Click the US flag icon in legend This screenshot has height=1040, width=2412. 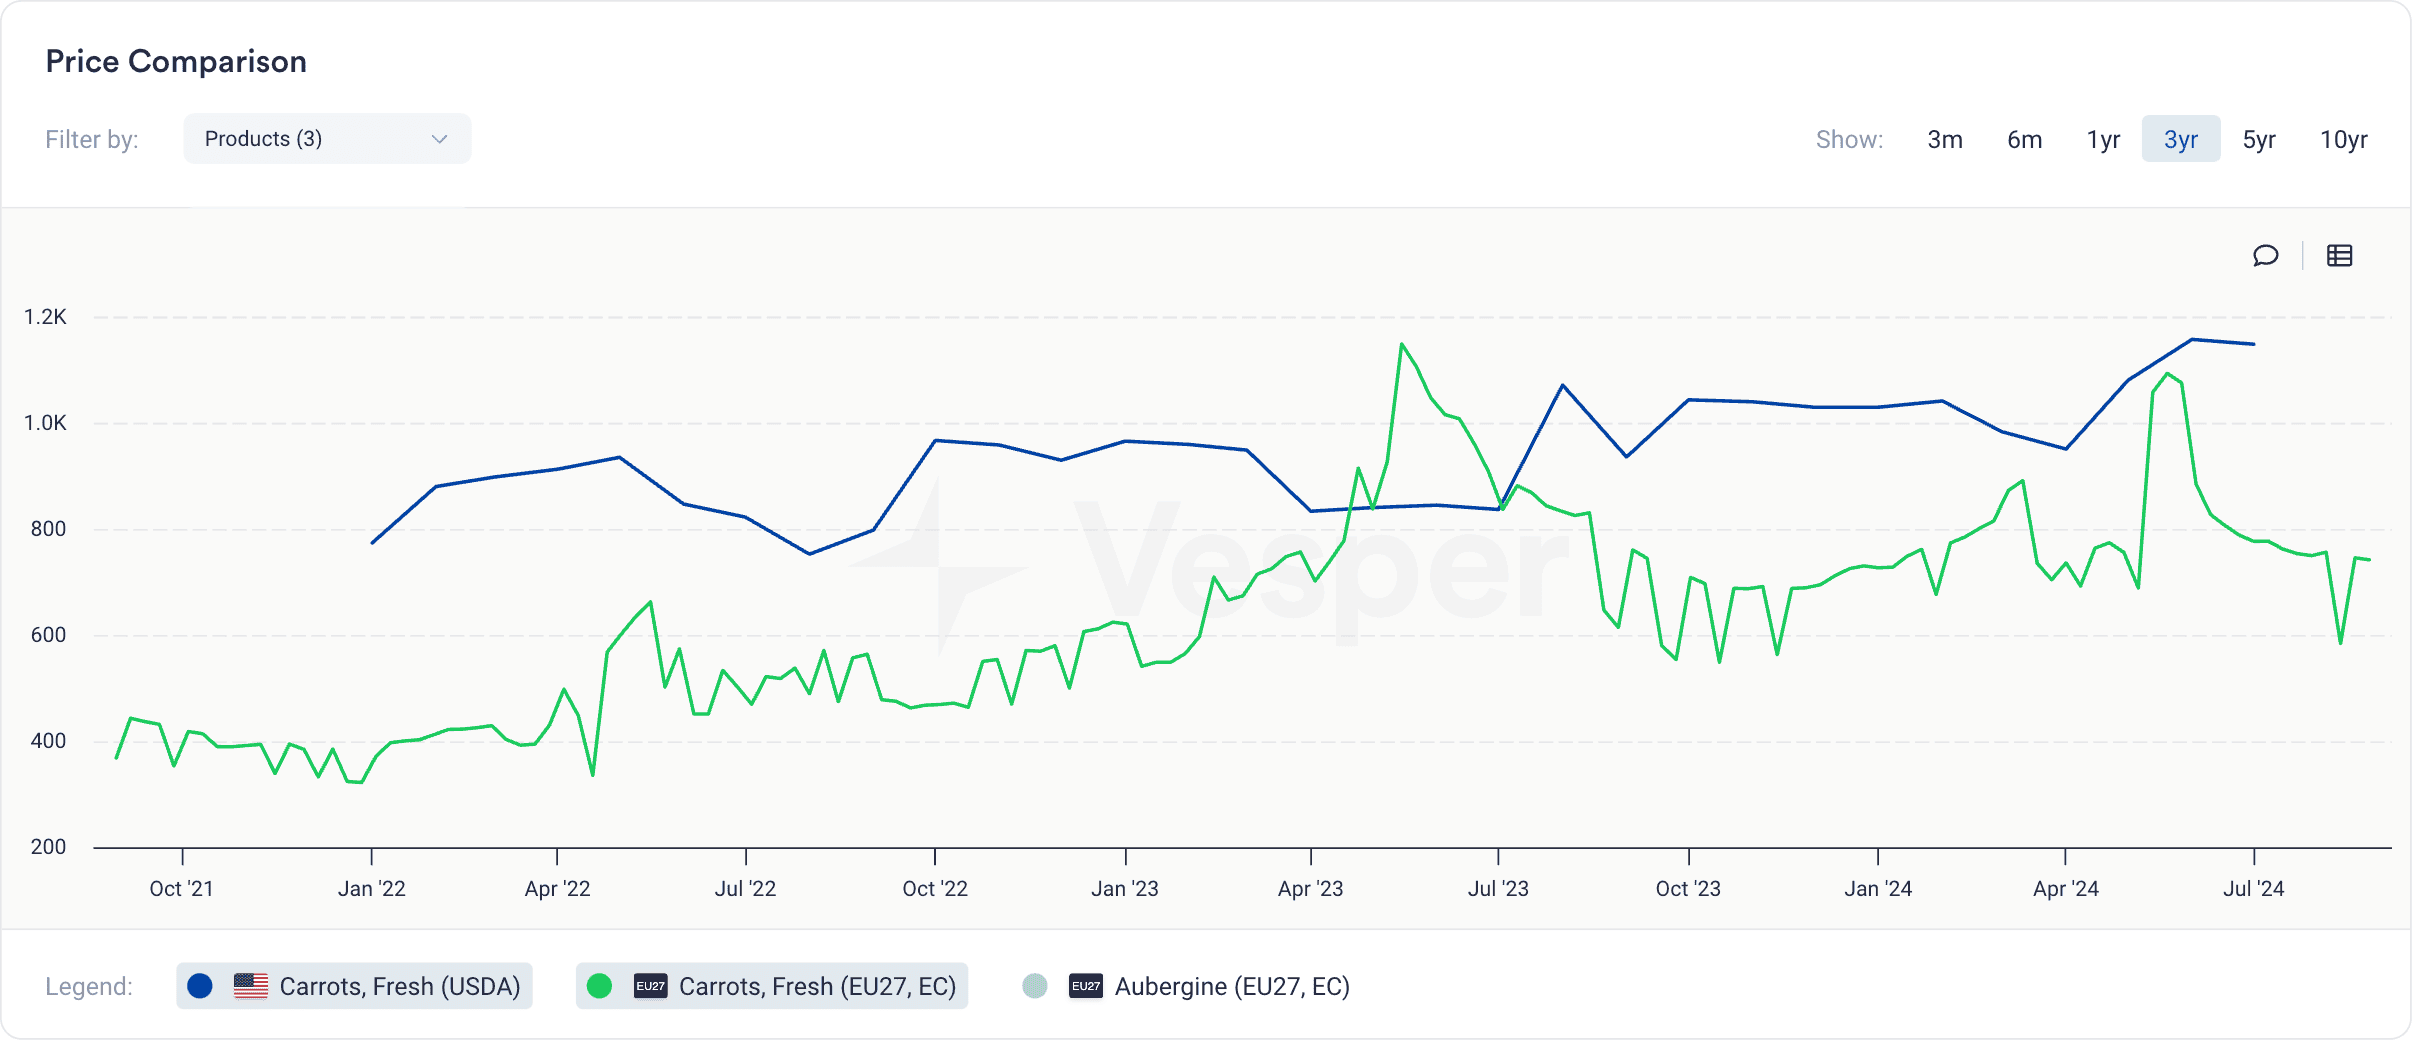coord(250,986)
